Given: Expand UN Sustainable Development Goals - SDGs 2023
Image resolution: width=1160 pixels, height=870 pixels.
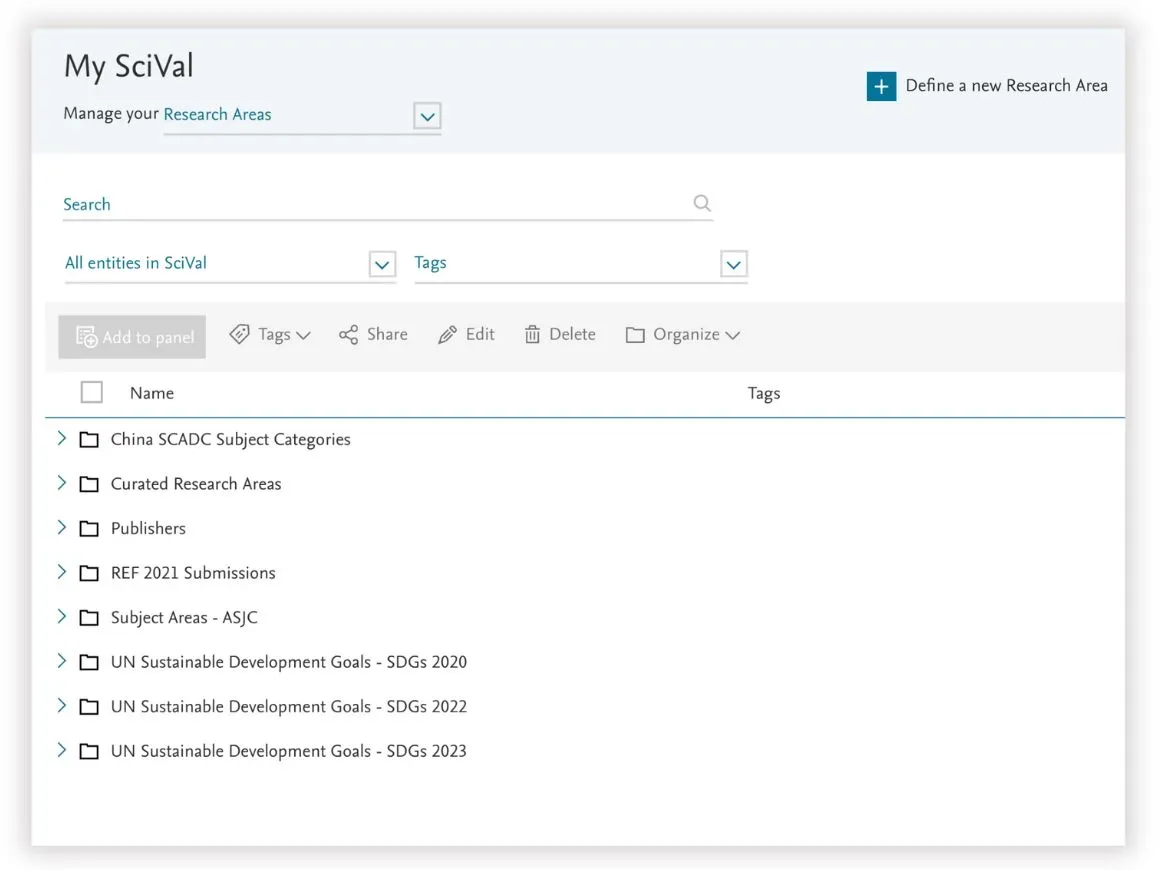Looking at the screenshot, I should coord(61,750).
